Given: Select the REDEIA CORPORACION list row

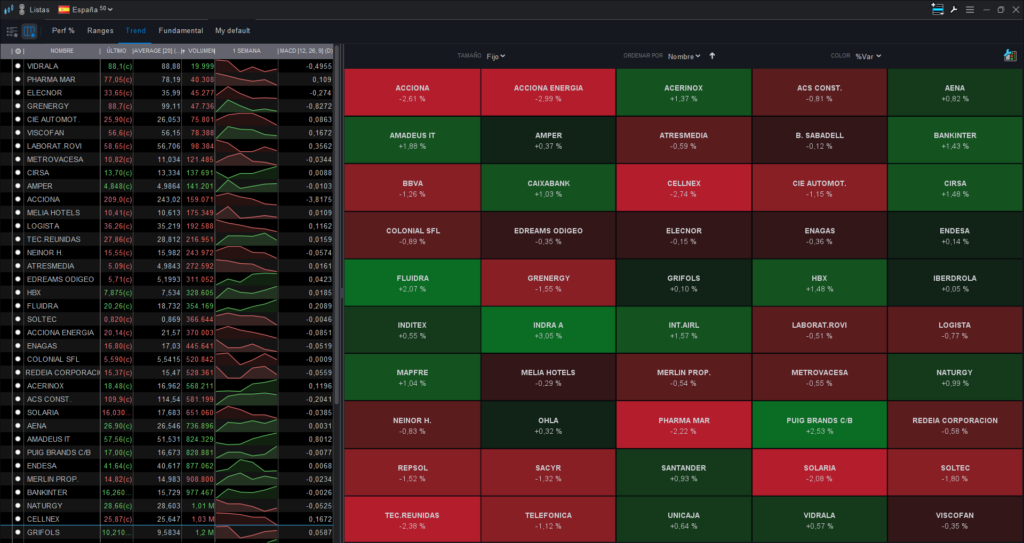Looking at the screenshot, I should [167, 372].
